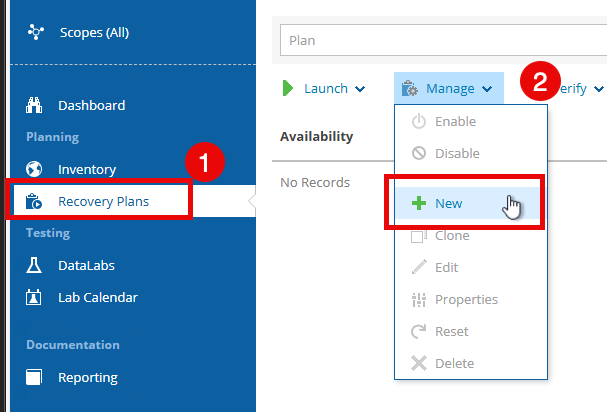Click the Inventory globe icon
The height and width of the screenshot is (412, 607).
[x=34, y=169]
